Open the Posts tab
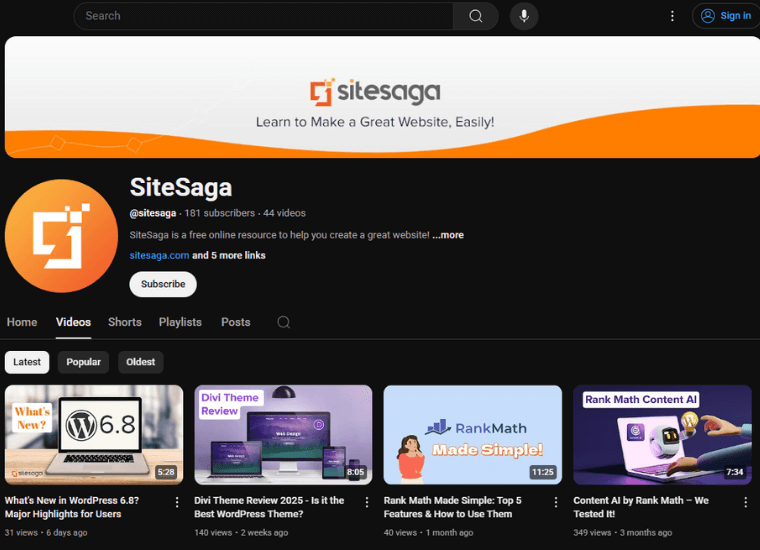The height and width of the screenshot is (550, 760). click(236, 322)
